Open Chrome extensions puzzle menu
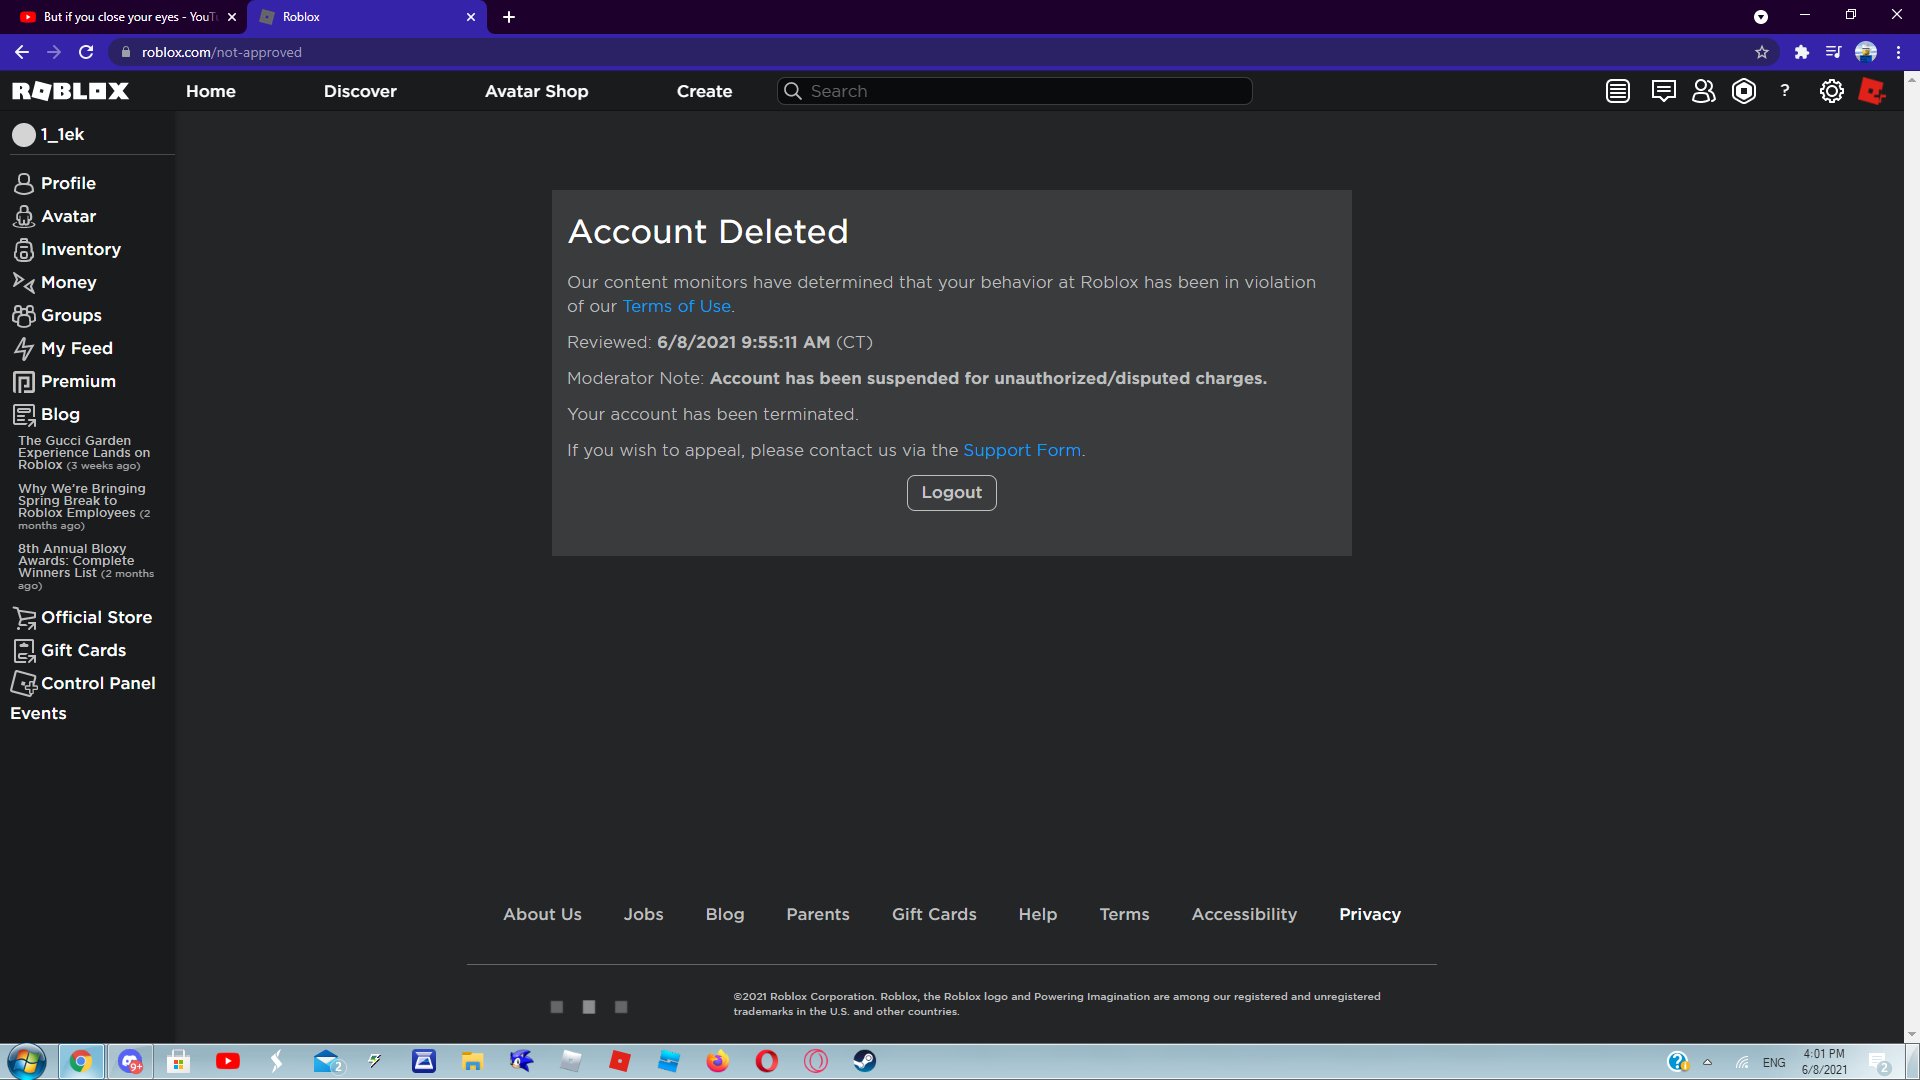Screen dimensions: 1920x1080 1802,52
